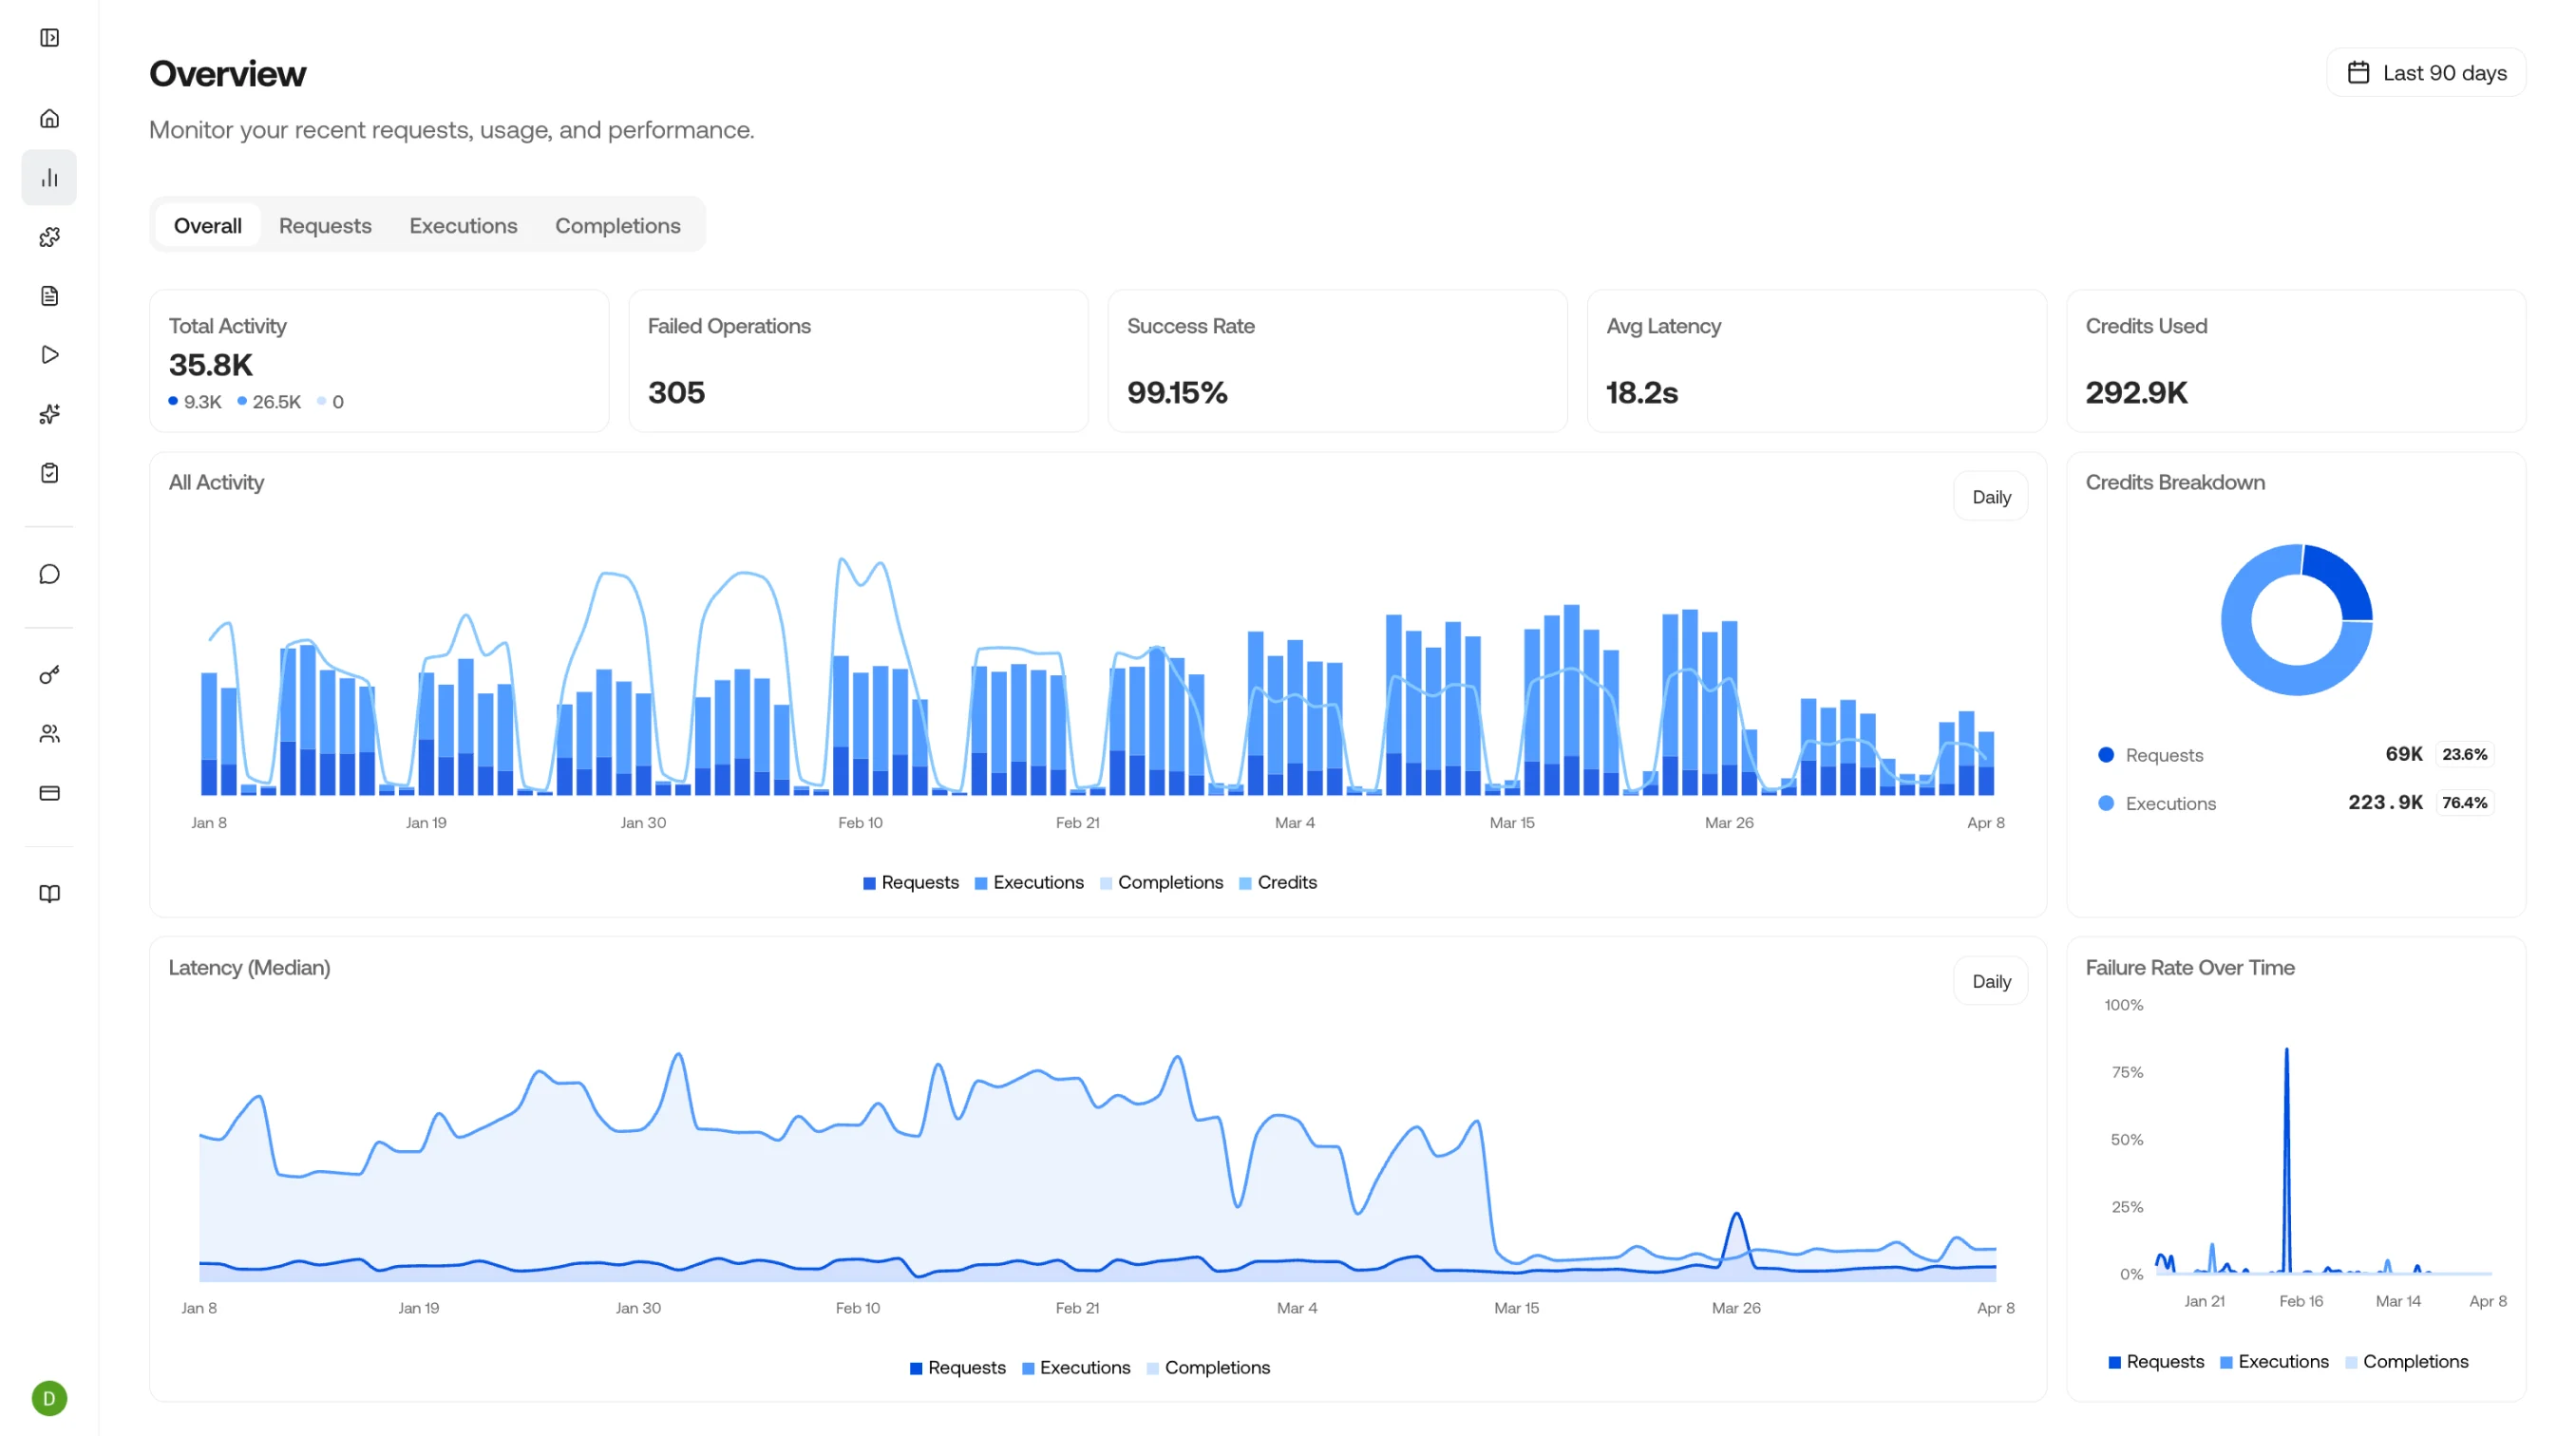This screenshot has width=2576, height=1436.
Task: Open the clipboard check icon
Action: click(49, 473)
